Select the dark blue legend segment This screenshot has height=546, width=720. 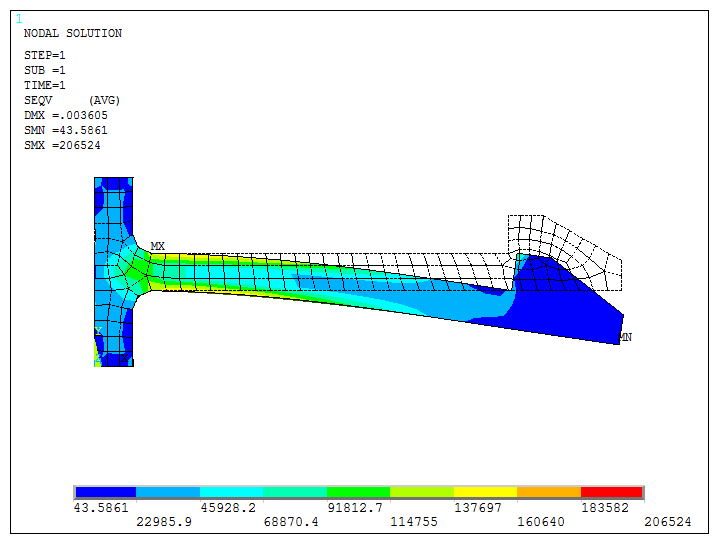click(105, 492)
